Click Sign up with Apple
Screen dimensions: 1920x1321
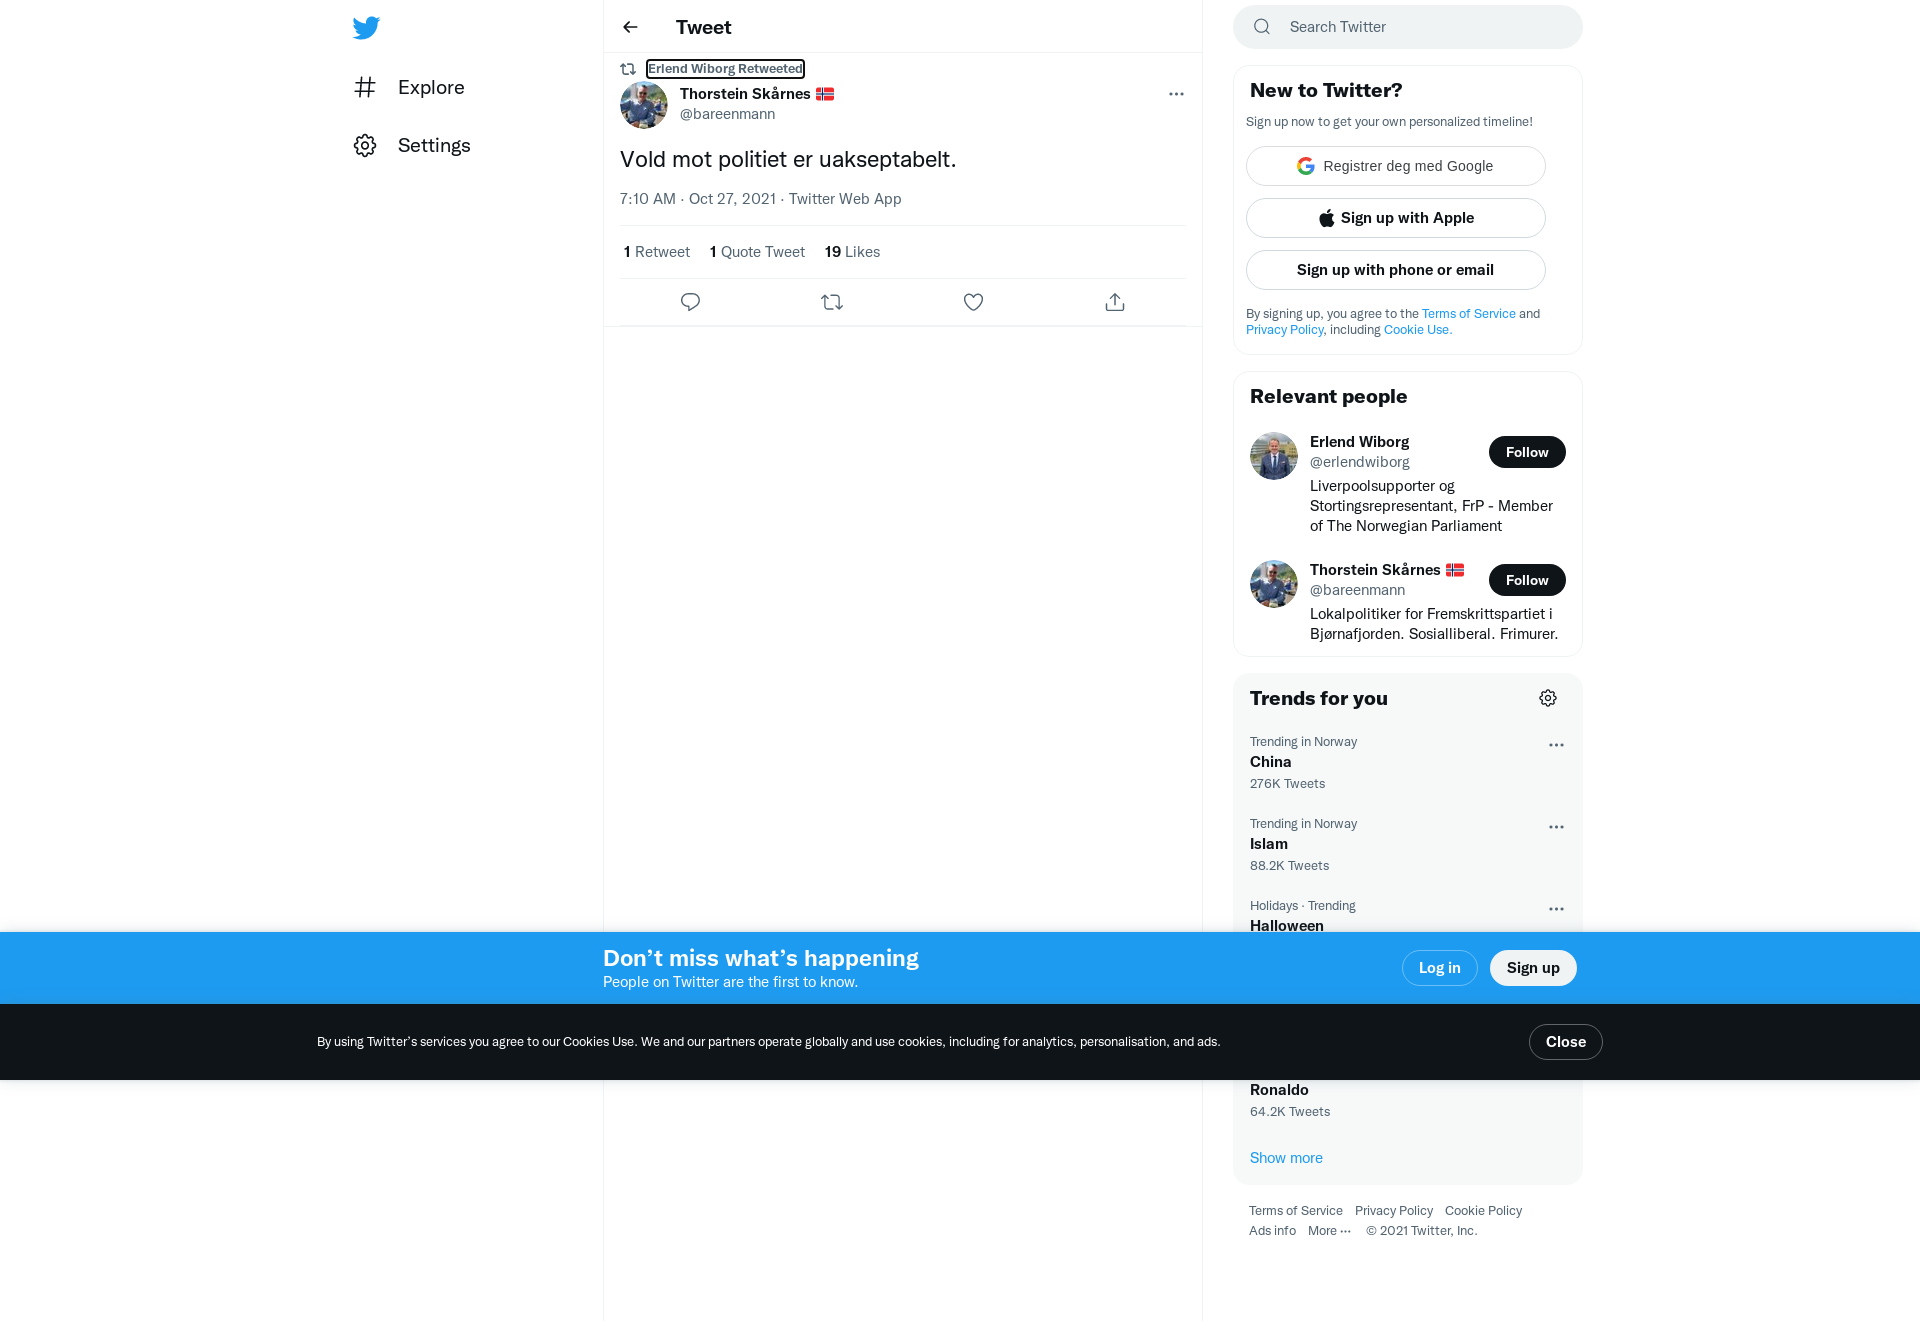tap(1396, 218)
